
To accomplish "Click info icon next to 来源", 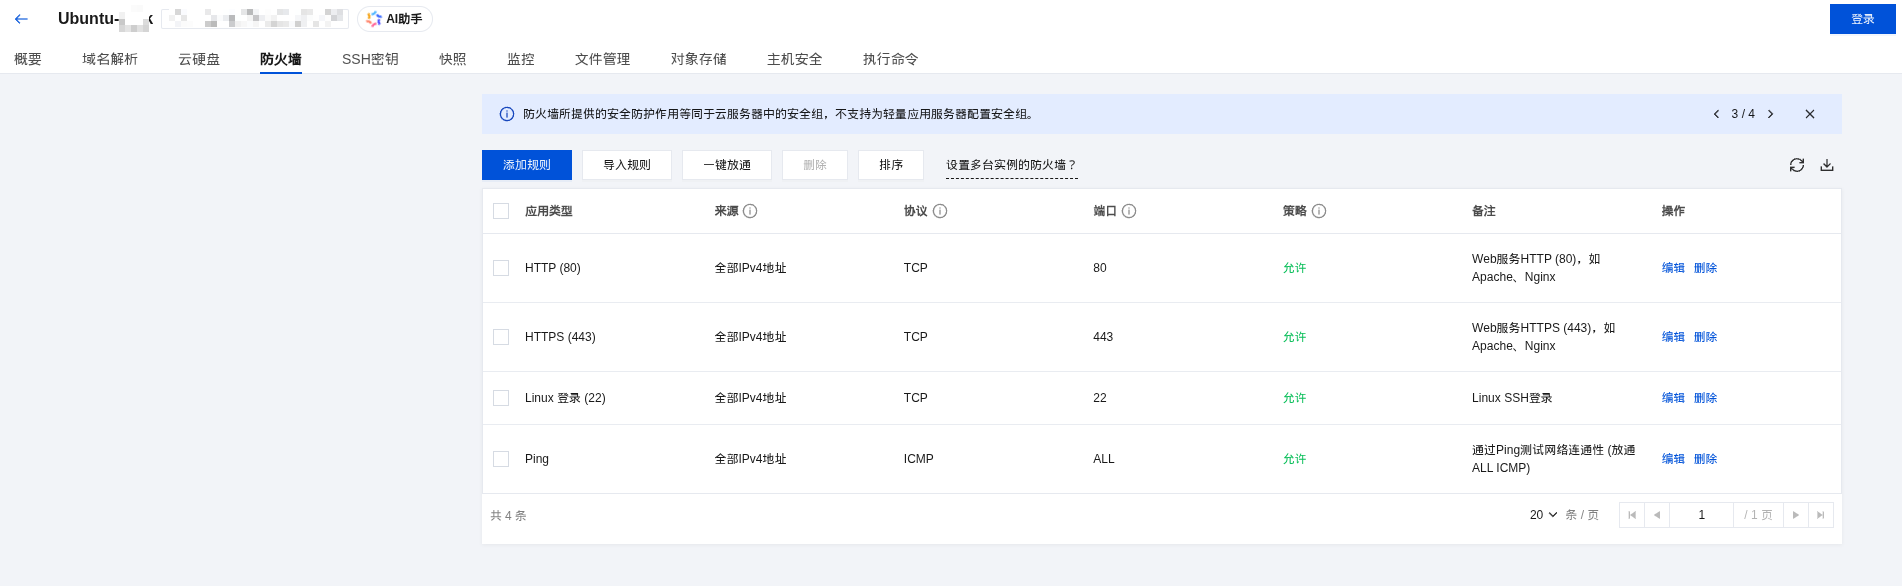I will coord(750,211).
